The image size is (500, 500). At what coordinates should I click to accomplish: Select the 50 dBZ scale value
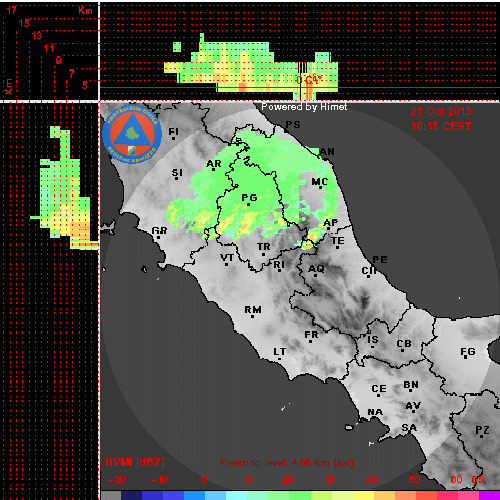(x=414, y=480)
